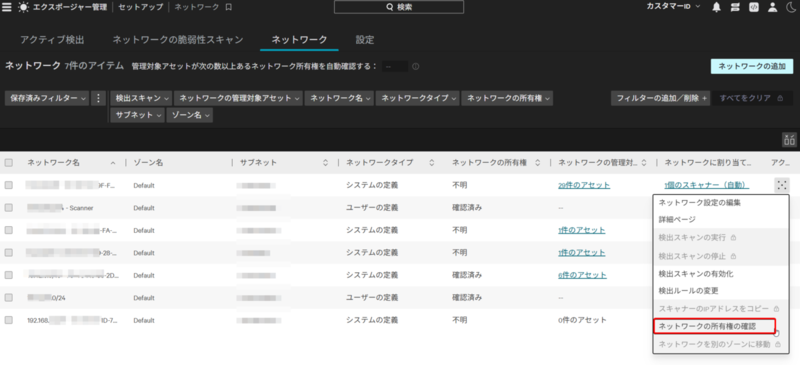Click the ネットワークの追加 button
This screenshot has width=800, height=365.
pyautogui.click(x=752, y=66)
